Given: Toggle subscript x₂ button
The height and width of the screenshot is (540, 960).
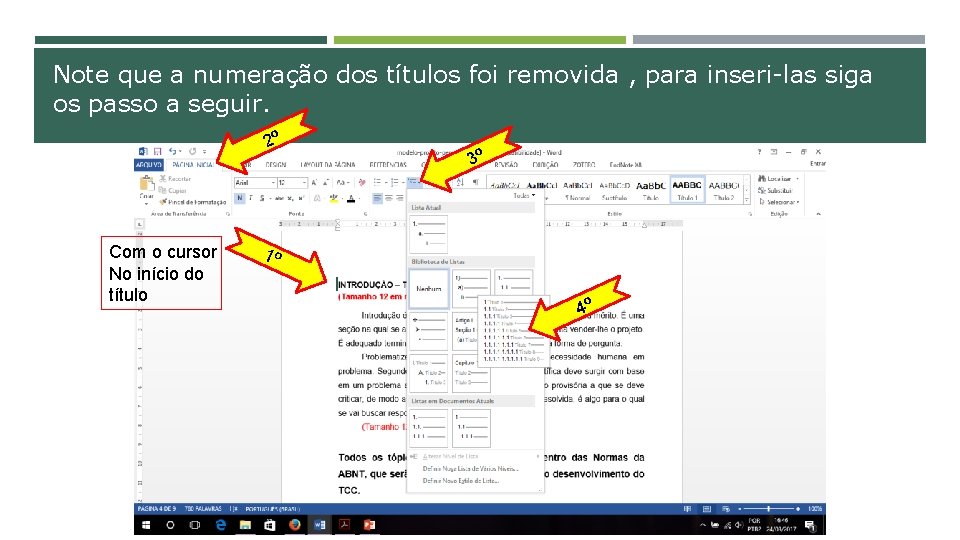Looking at the screenshot, I should pos(290,198).
